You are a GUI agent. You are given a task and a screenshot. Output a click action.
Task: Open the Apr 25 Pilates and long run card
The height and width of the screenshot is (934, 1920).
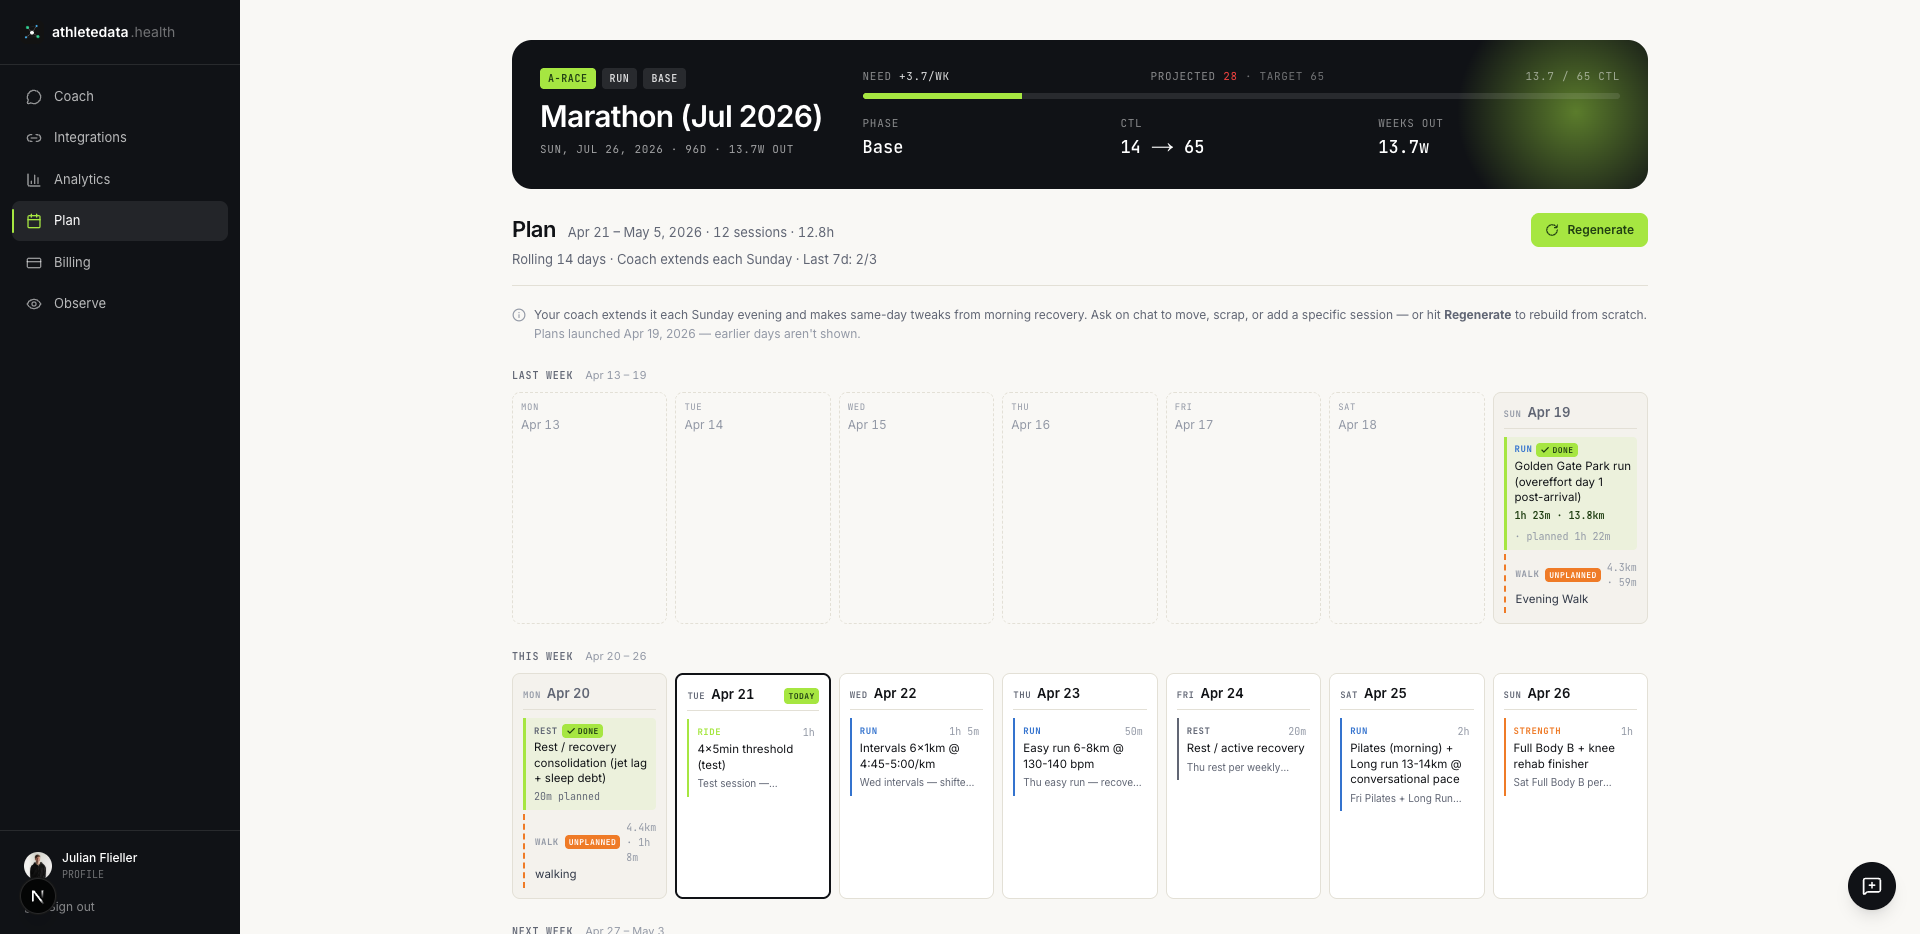[x=1406, y=765]
